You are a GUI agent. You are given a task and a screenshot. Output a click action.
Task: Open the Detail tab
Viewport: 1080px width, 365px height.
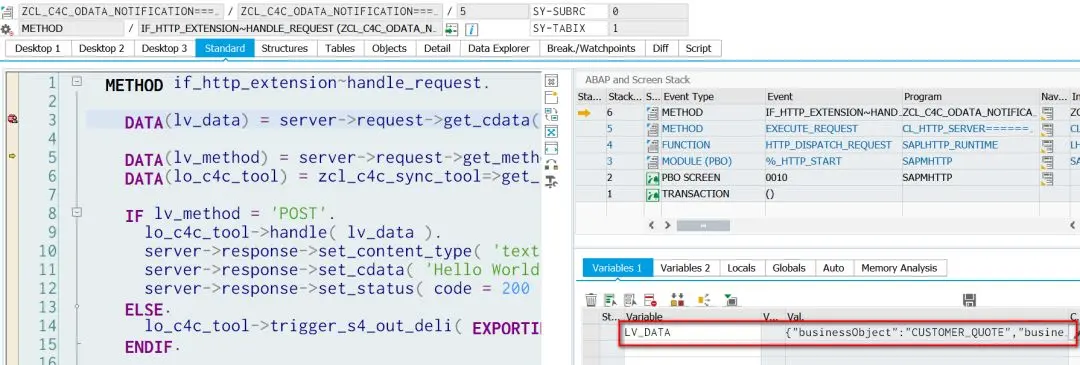click(437, 48)
